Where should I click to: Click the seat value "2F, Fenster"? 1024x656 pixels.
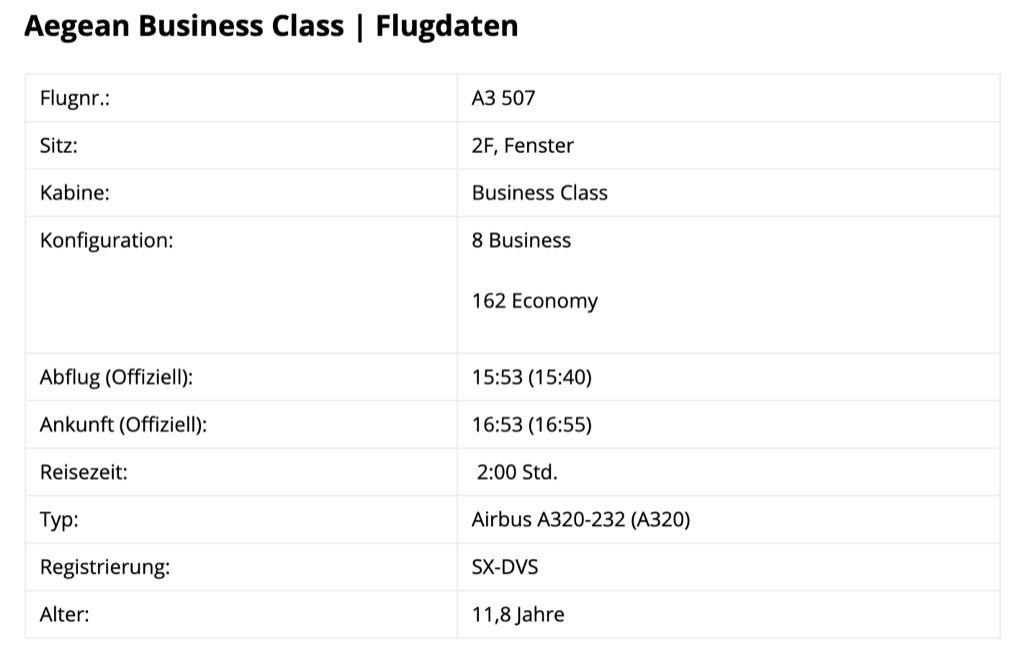click(x=522, y=145)
